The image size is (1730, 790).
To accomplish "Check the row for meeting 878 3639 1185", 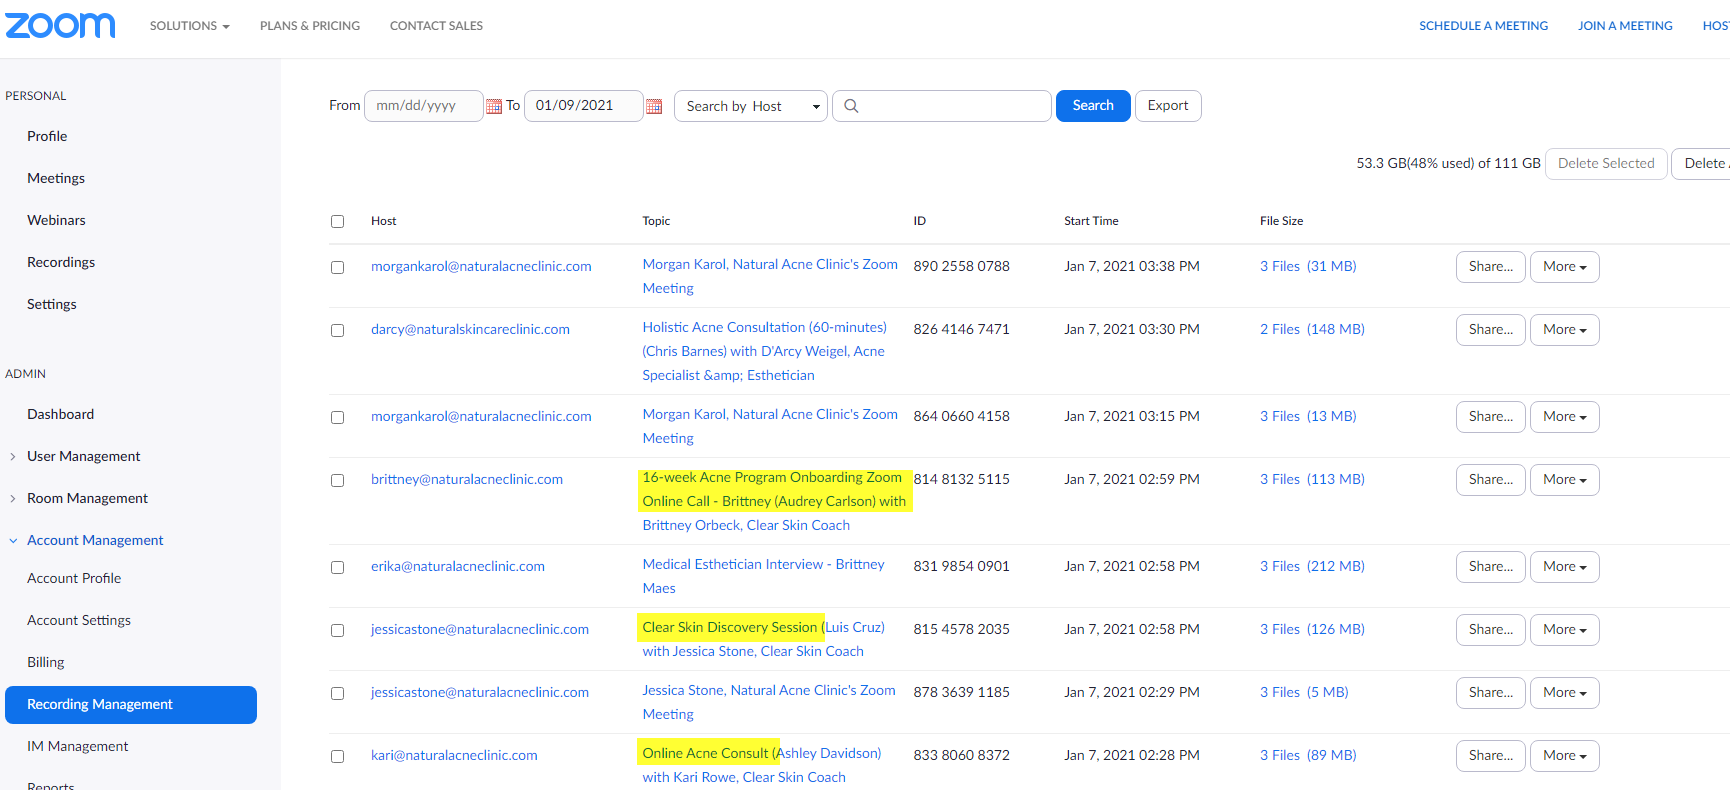I will (337, 693).
